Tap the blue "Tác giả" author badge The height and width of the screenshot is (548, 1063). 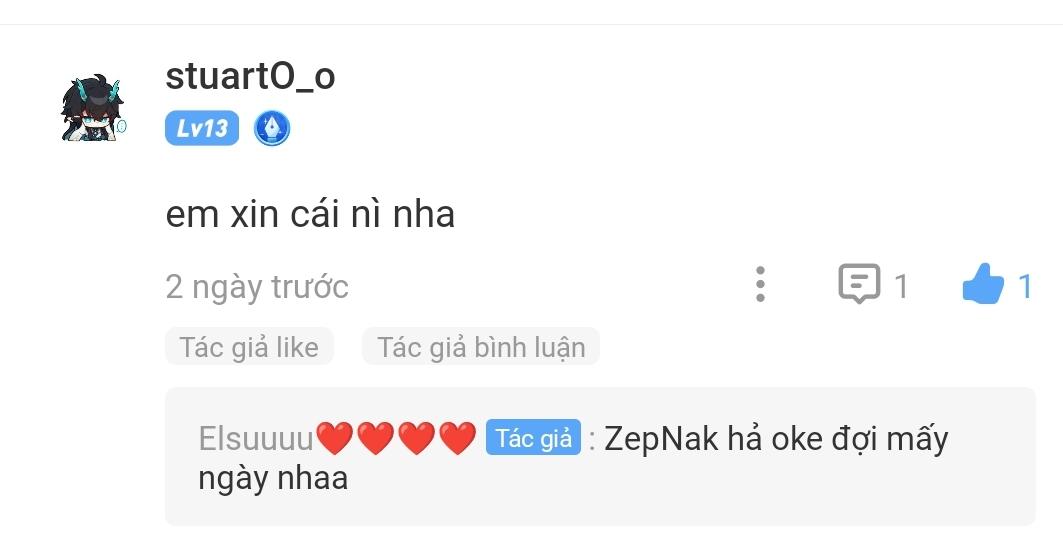(534, 437)
